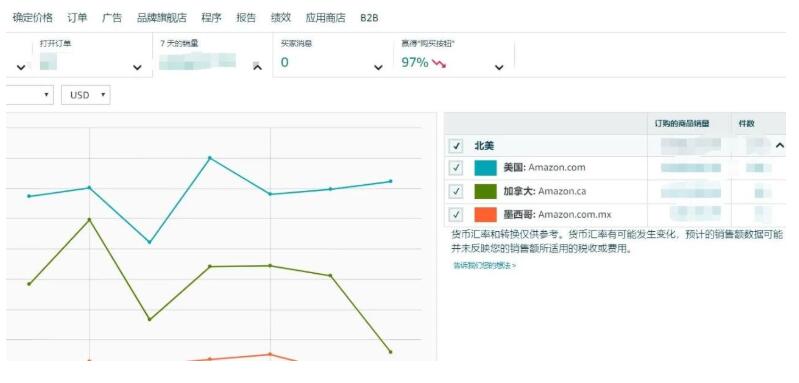This screenshot has height=383, width=799.
Task: Open the USD currency dropdown
Action: point(86,95)
